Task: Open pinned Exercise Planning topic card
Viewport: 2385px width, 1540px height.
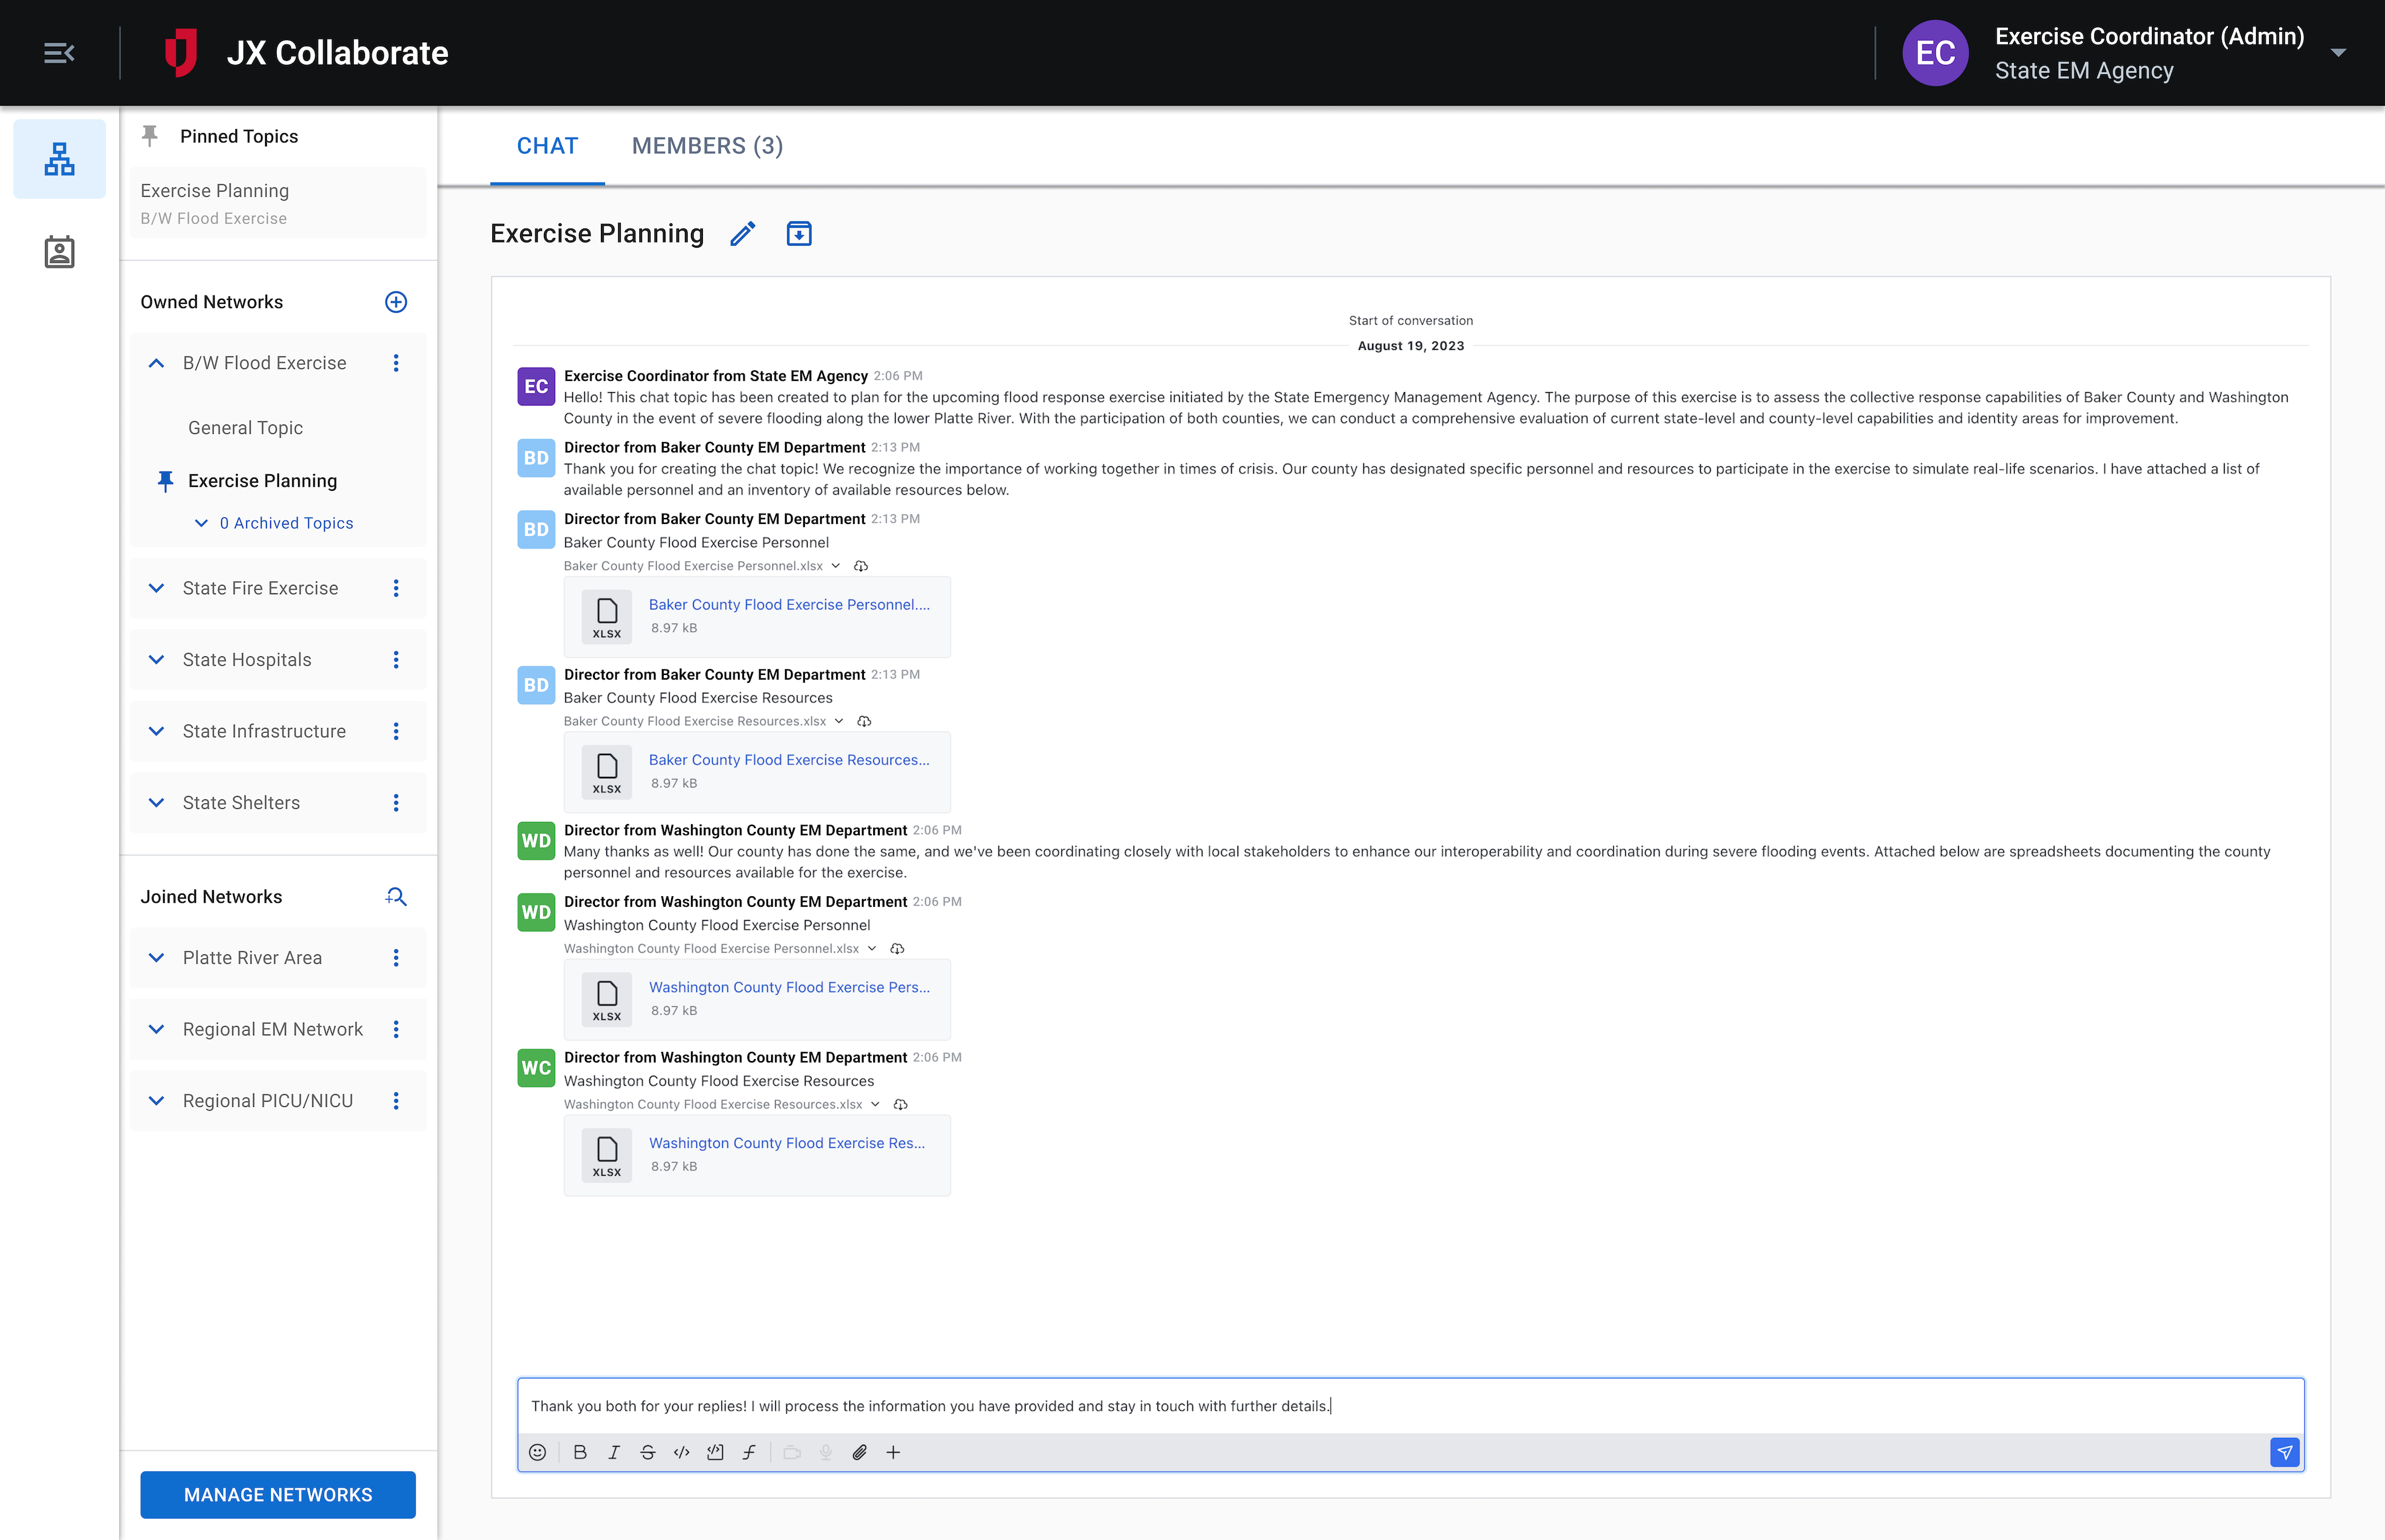Action: [277, 203]
